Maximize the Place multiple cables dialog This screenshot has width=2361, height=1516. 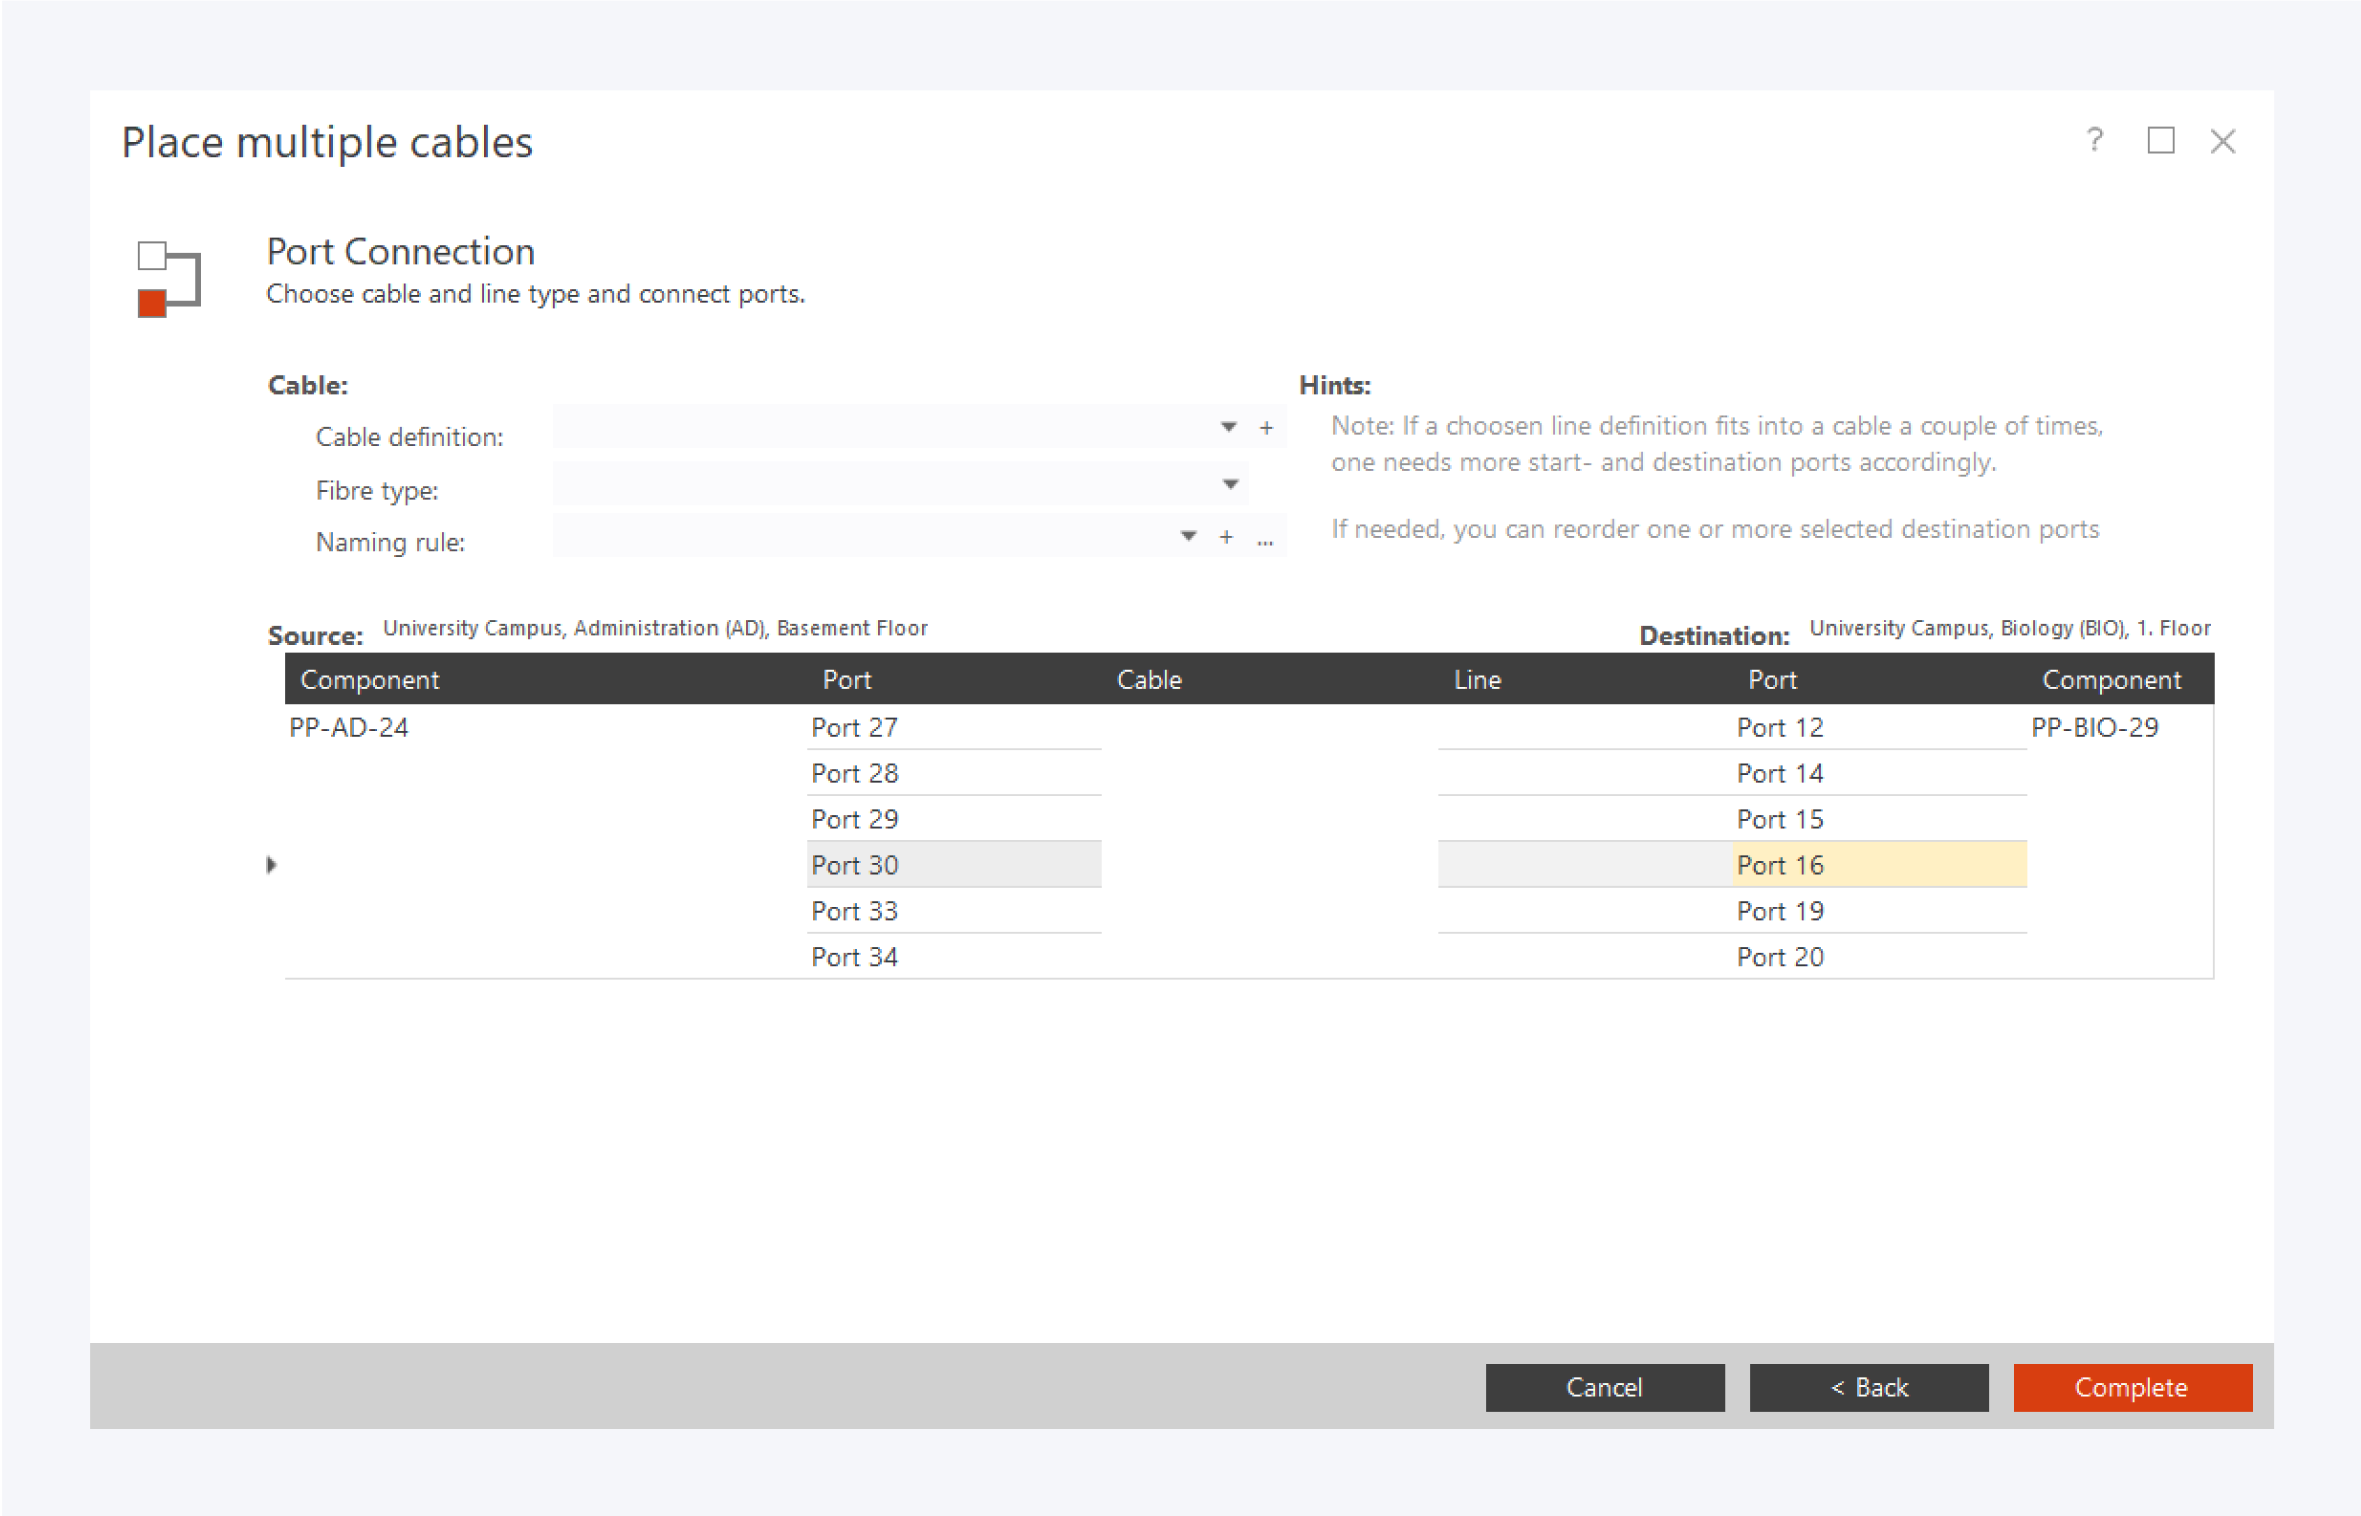(2160, 140)
